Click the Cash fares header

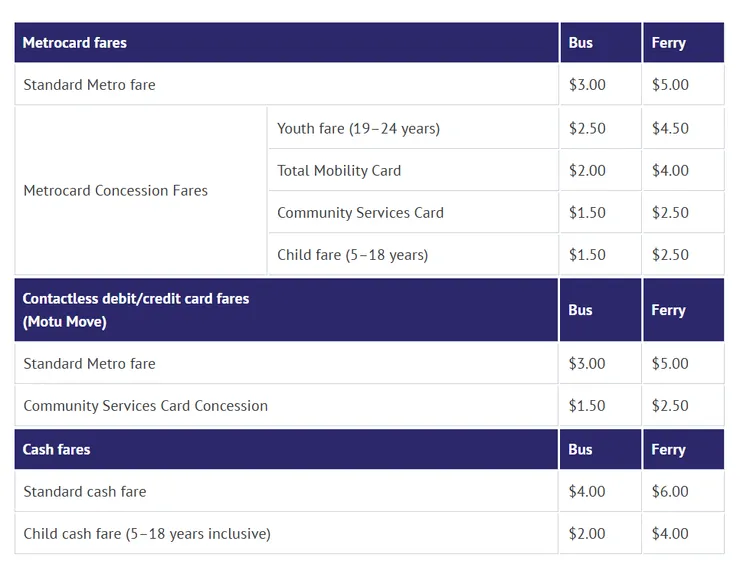57,450
